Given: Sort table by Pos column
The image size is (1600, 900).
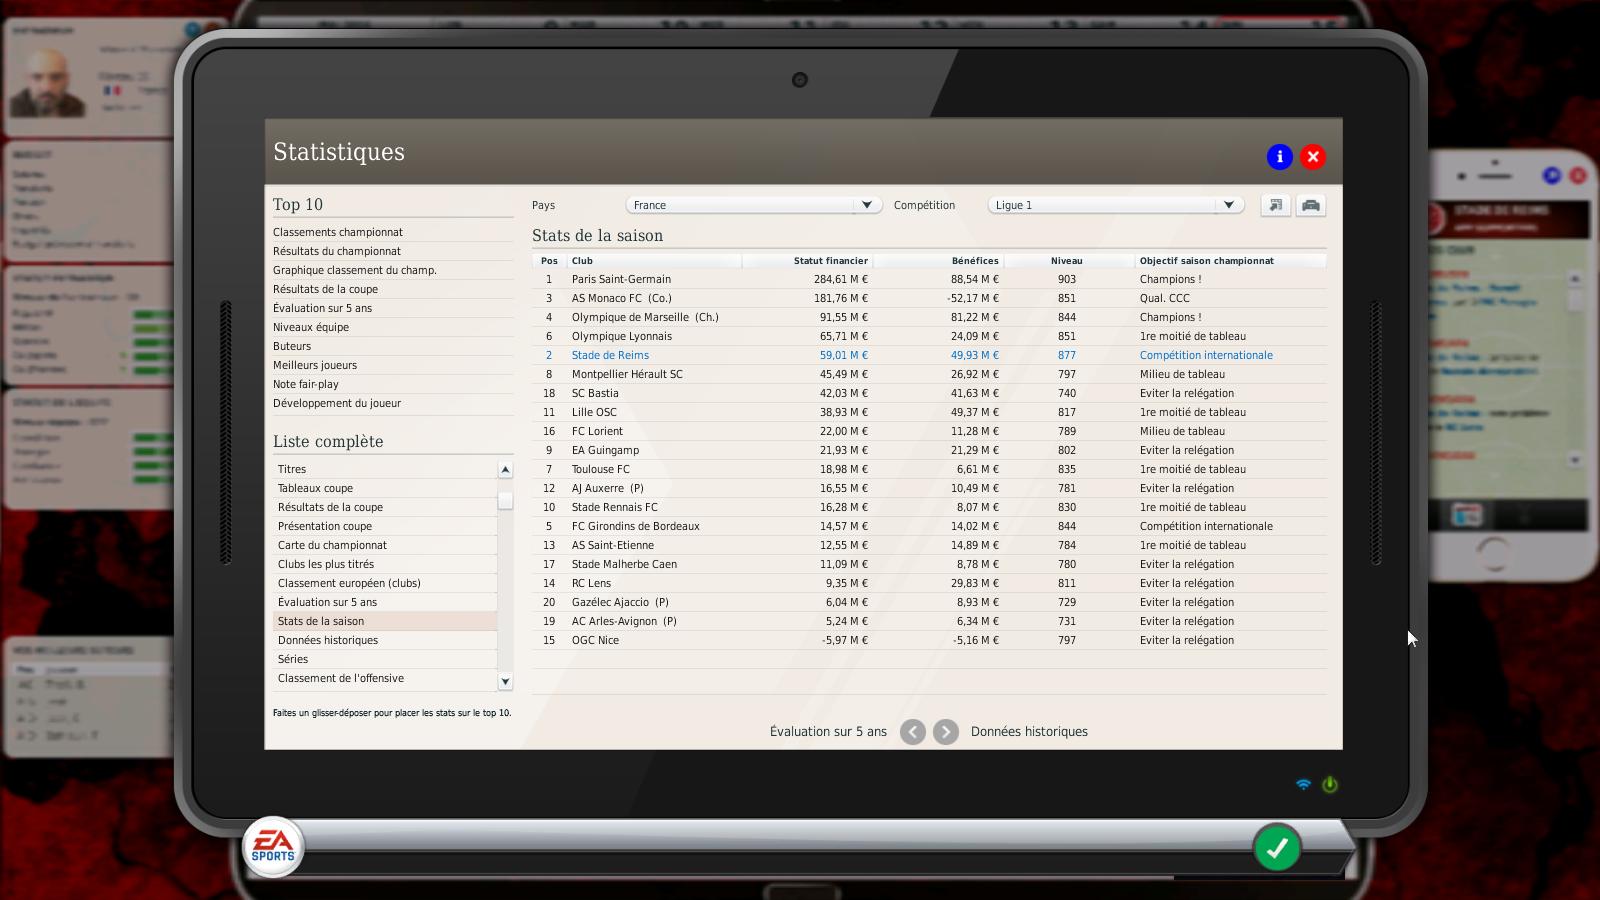Looking at the screenshot, I should pyautogui.click(x=549, y=261).
